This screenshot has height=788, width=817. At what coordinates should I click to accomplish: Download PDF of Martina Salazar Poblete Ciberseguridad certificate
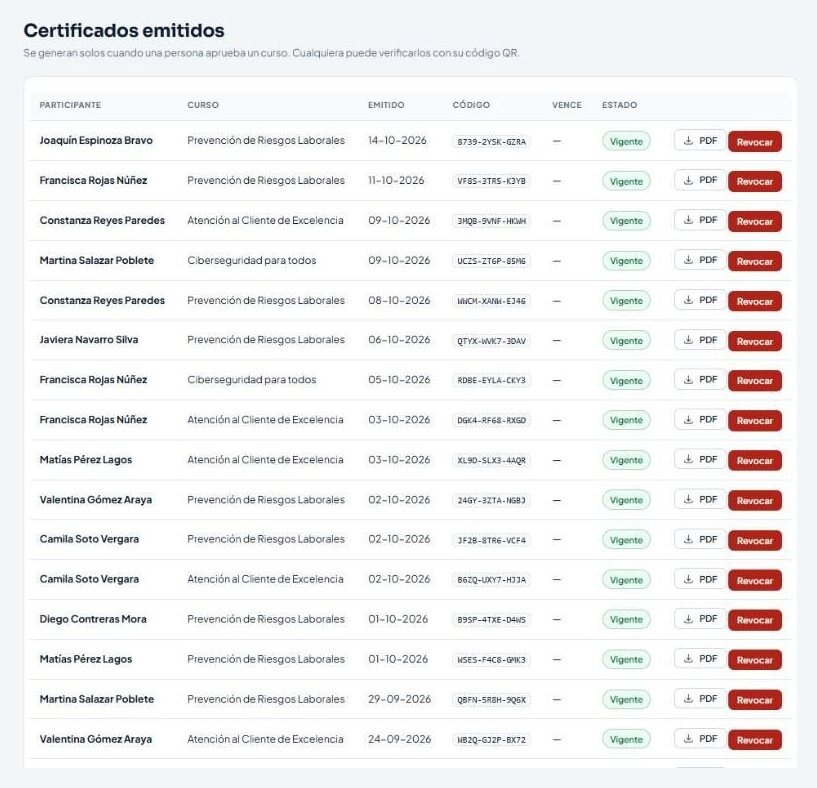700,260
